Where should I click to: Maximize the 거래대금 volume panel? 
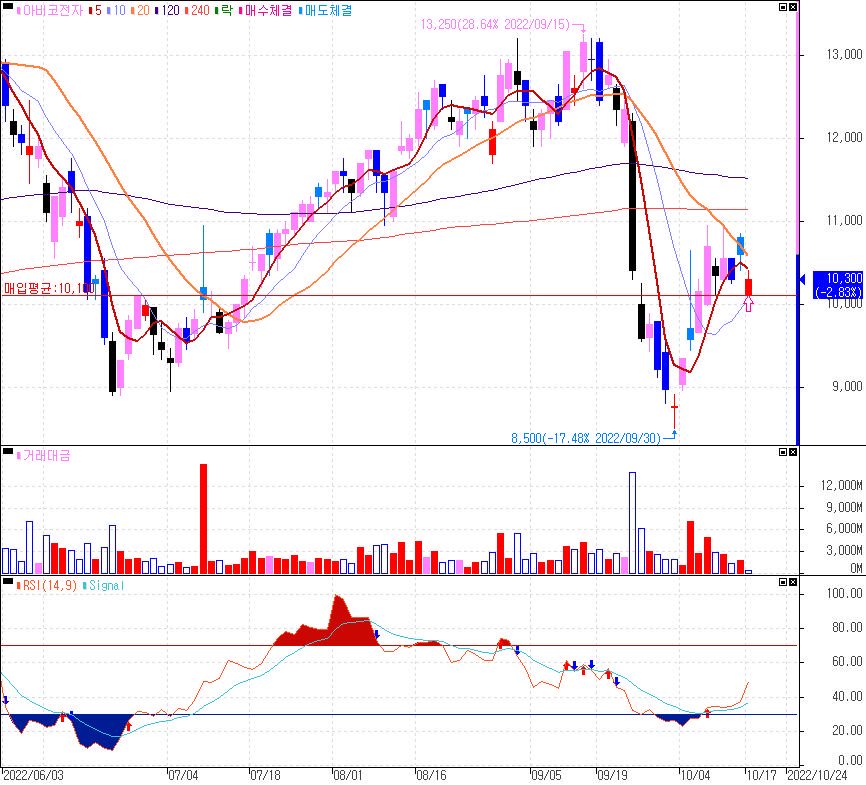783,452
